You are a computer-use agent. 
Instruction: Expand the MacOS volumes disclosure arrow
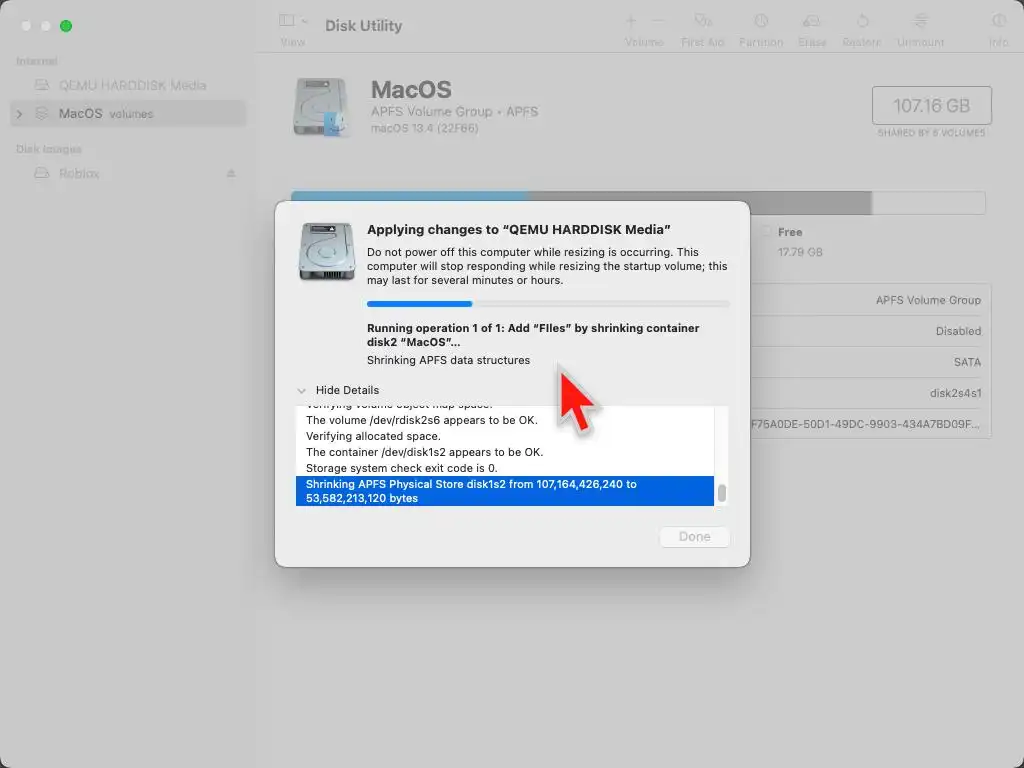tap(20, 114)
